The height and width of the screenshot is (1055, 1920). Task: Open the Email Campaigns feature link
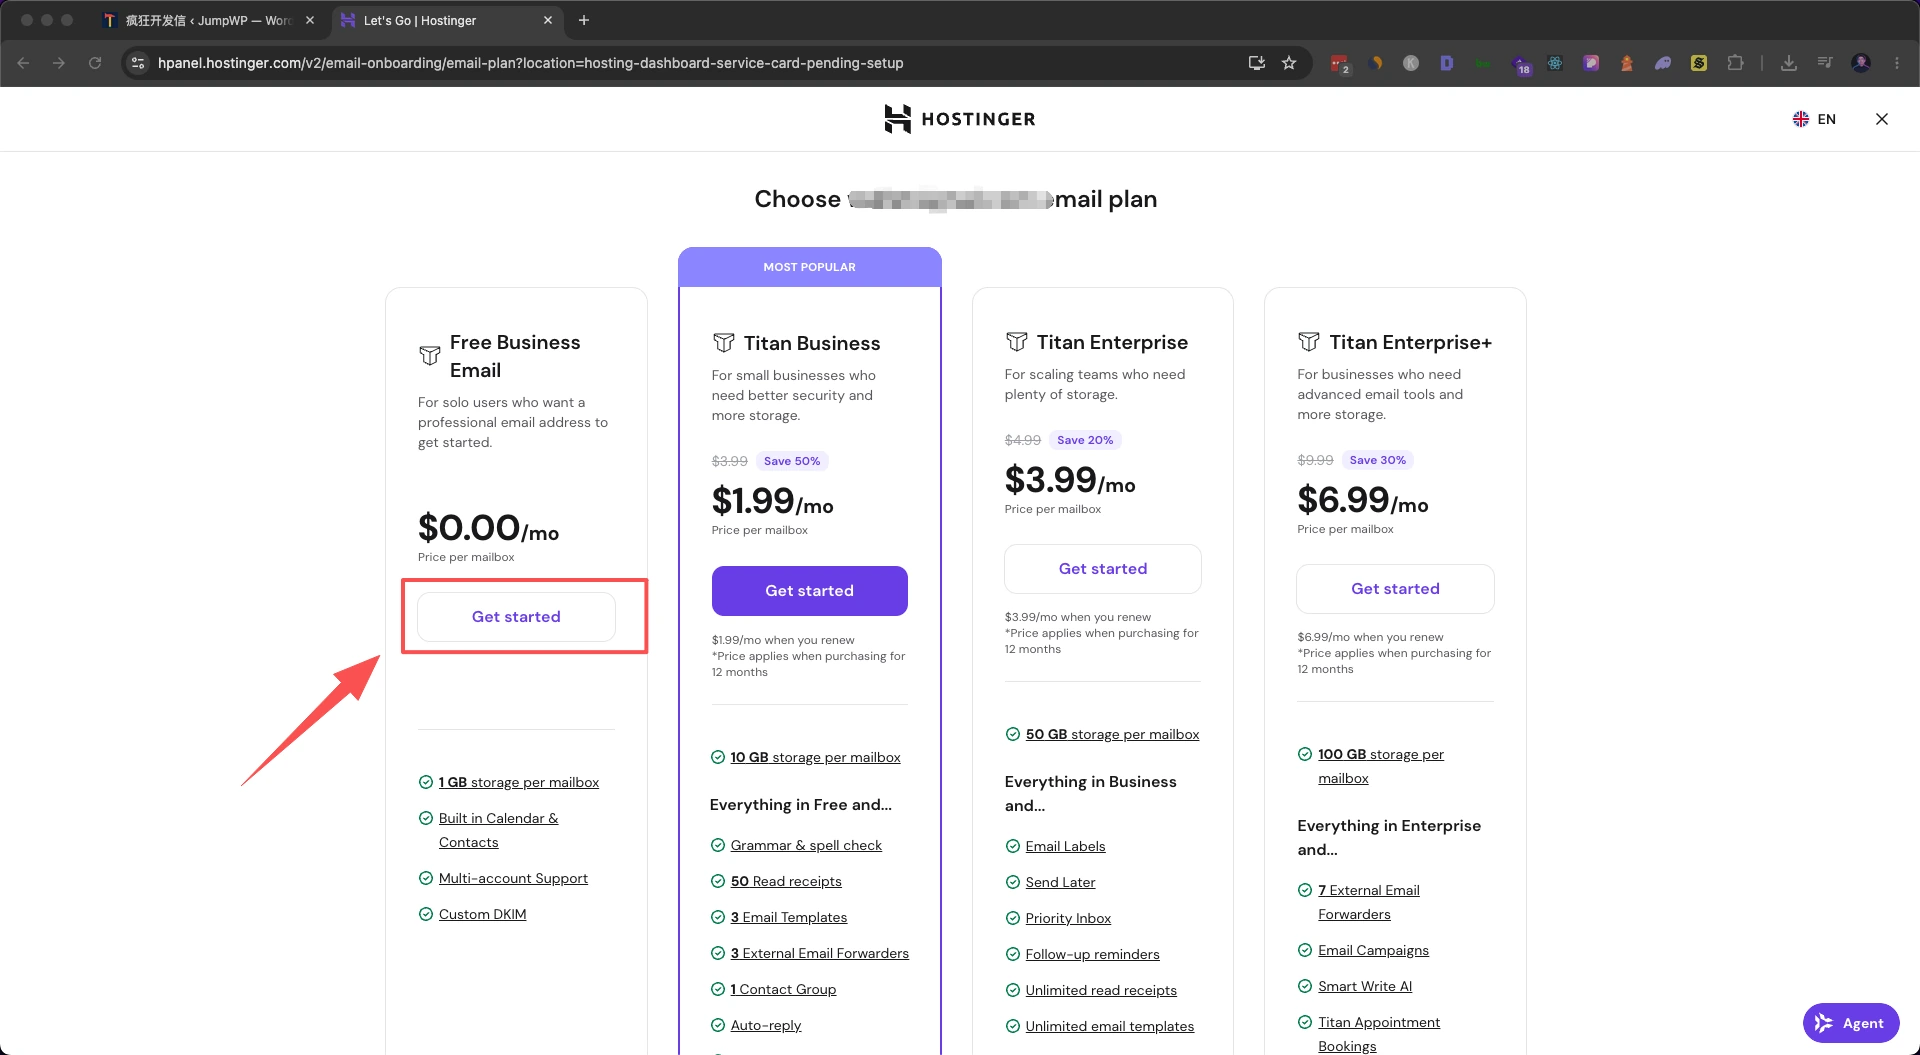(x=1373, y=951)
